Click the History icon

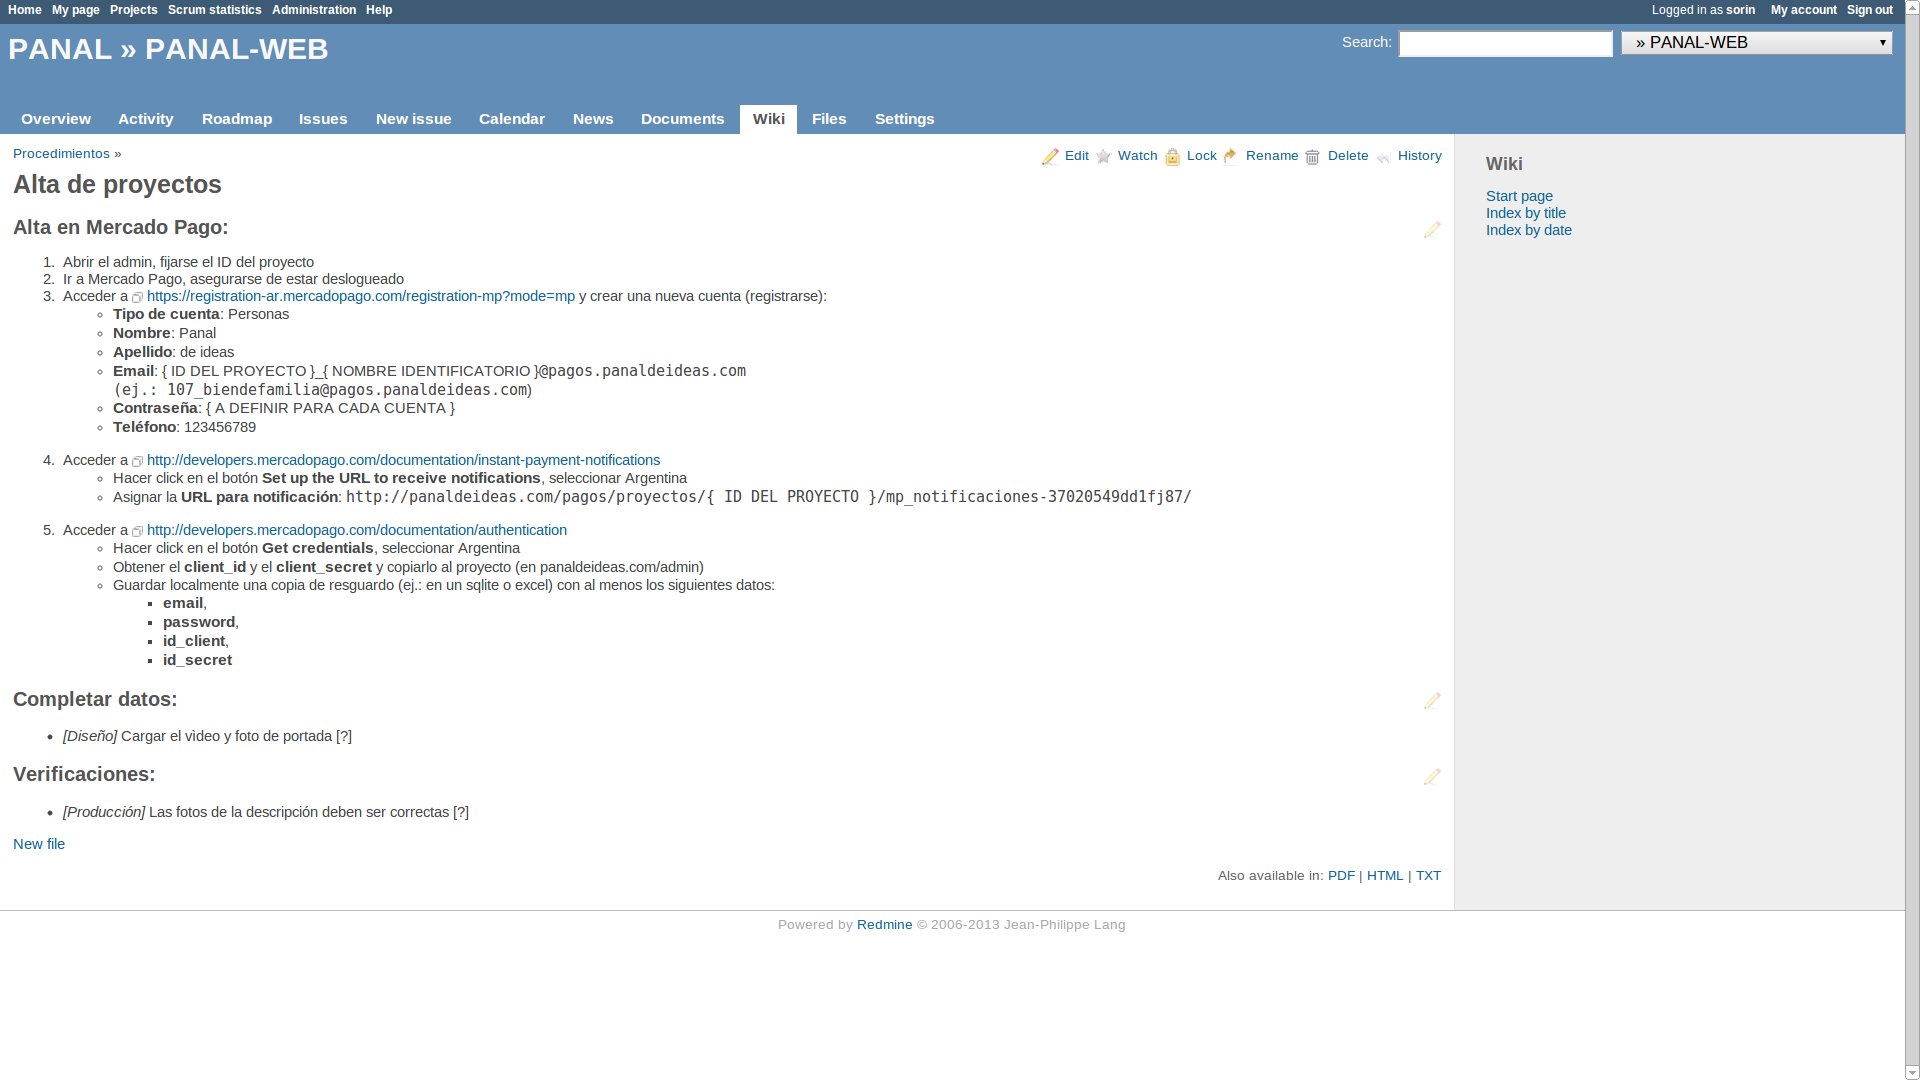tap(1384, 157)
